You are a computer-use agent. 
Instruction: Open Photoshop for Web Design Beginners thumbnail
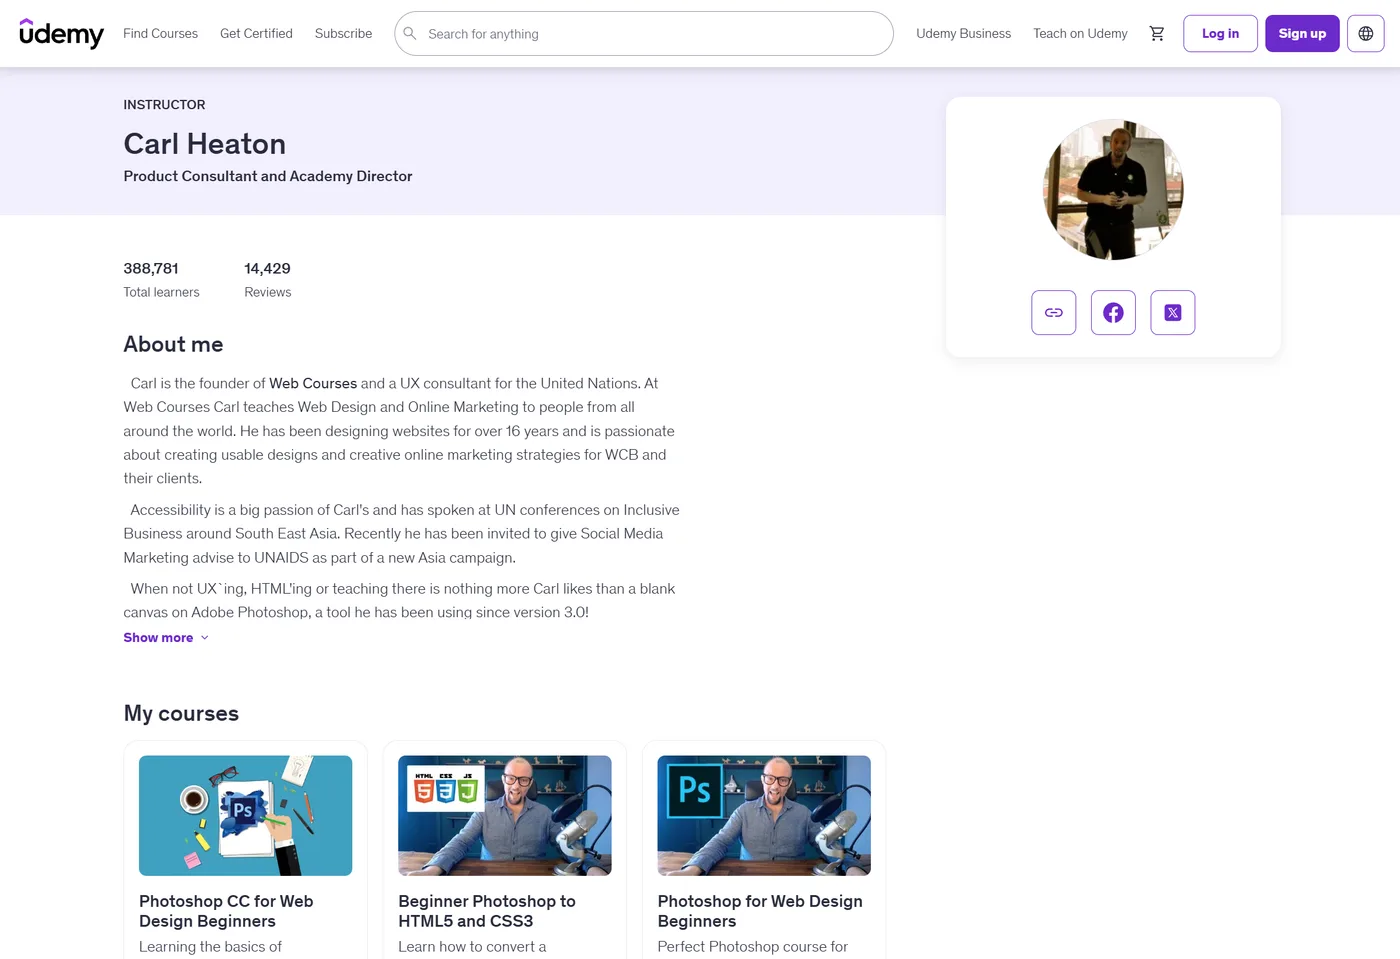[764, 816]
